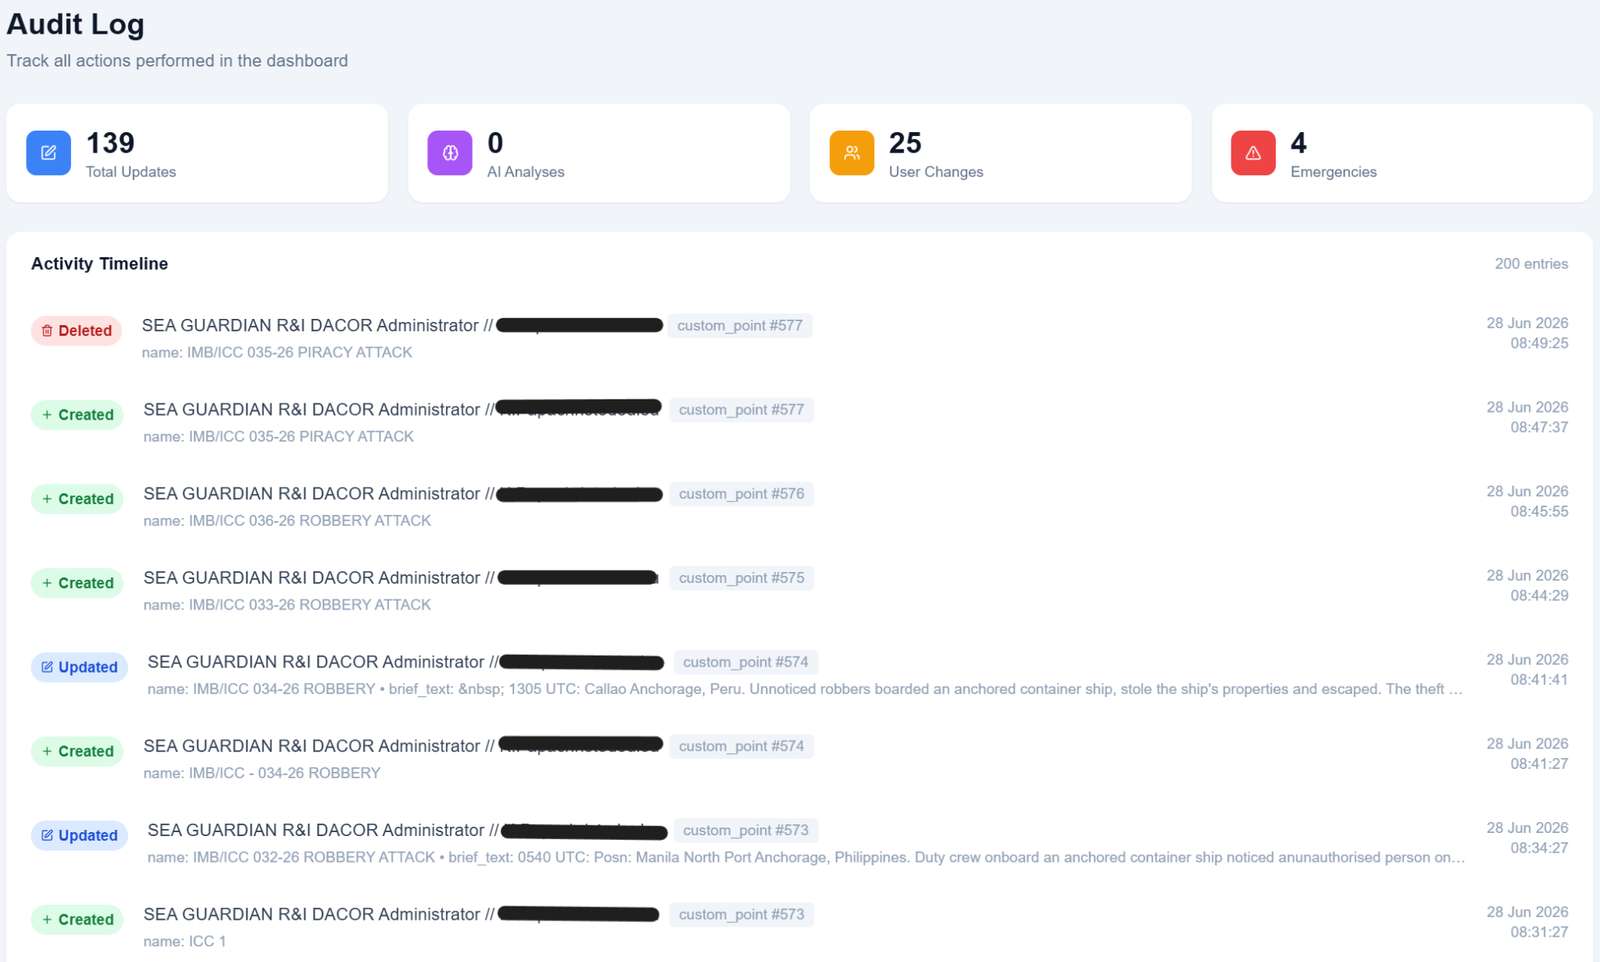Viewport: 1600px width, 962px height.
Task: Click the custom_point #576 tag
Action: pos(741,494)
